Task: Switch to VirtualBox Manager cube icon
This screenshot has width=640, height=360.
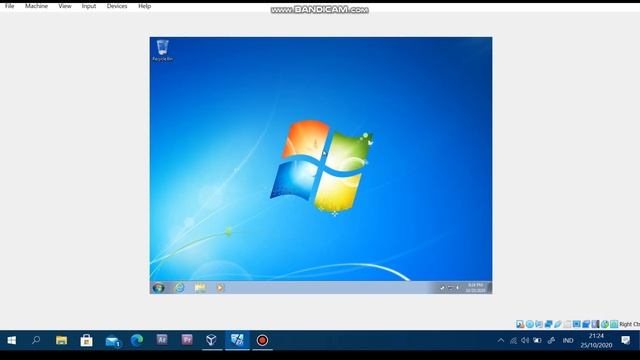Action: tap(211, 340)
